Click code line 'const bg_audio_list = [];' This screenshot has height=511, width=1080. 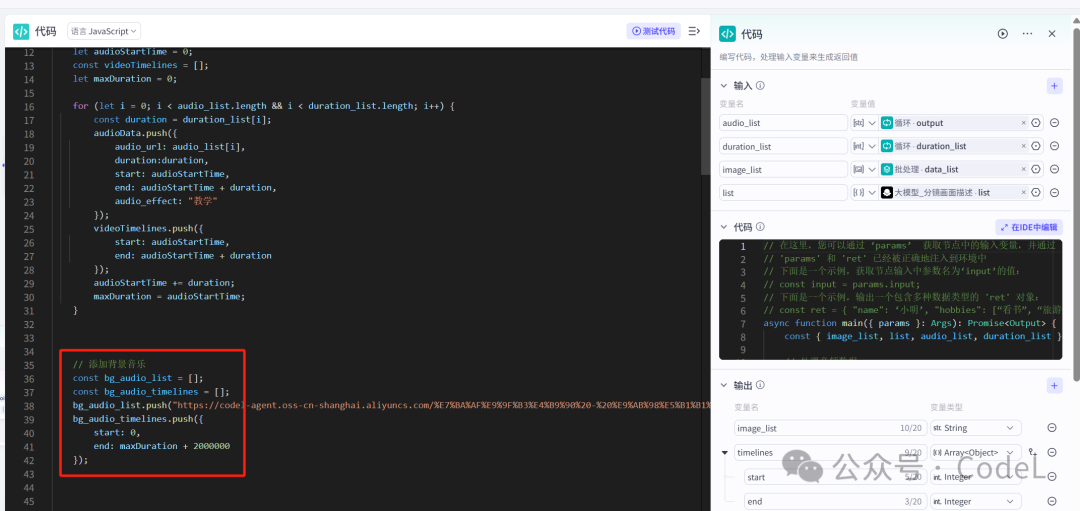(138, 378)
